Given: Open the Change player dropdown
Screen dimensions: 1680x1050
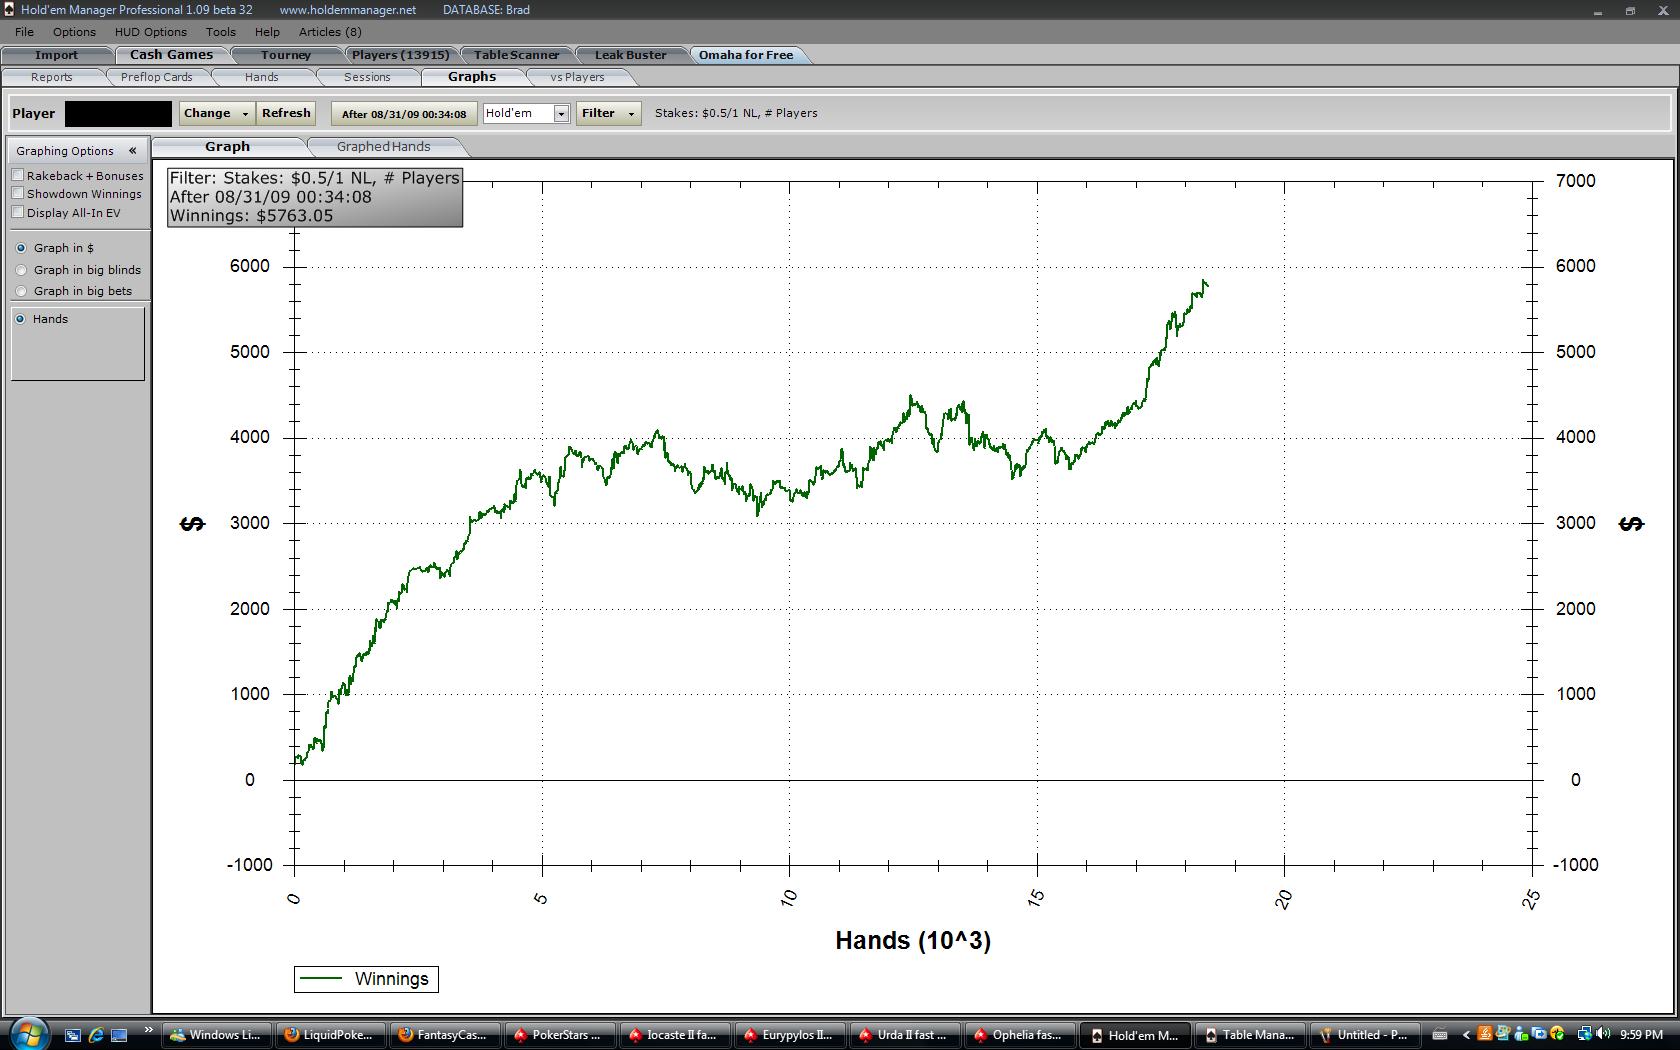Looking at the screenshot, I should point(217,113).
